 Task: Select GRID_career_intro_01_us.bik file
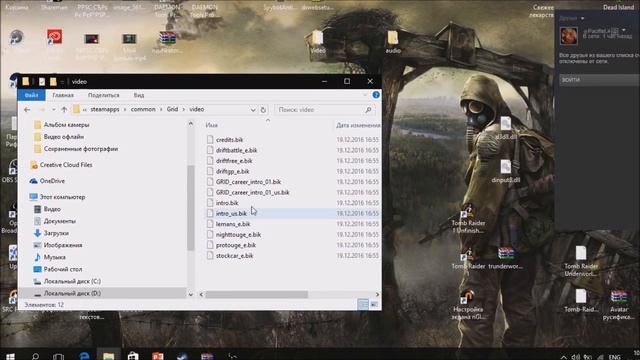point(252,192)
